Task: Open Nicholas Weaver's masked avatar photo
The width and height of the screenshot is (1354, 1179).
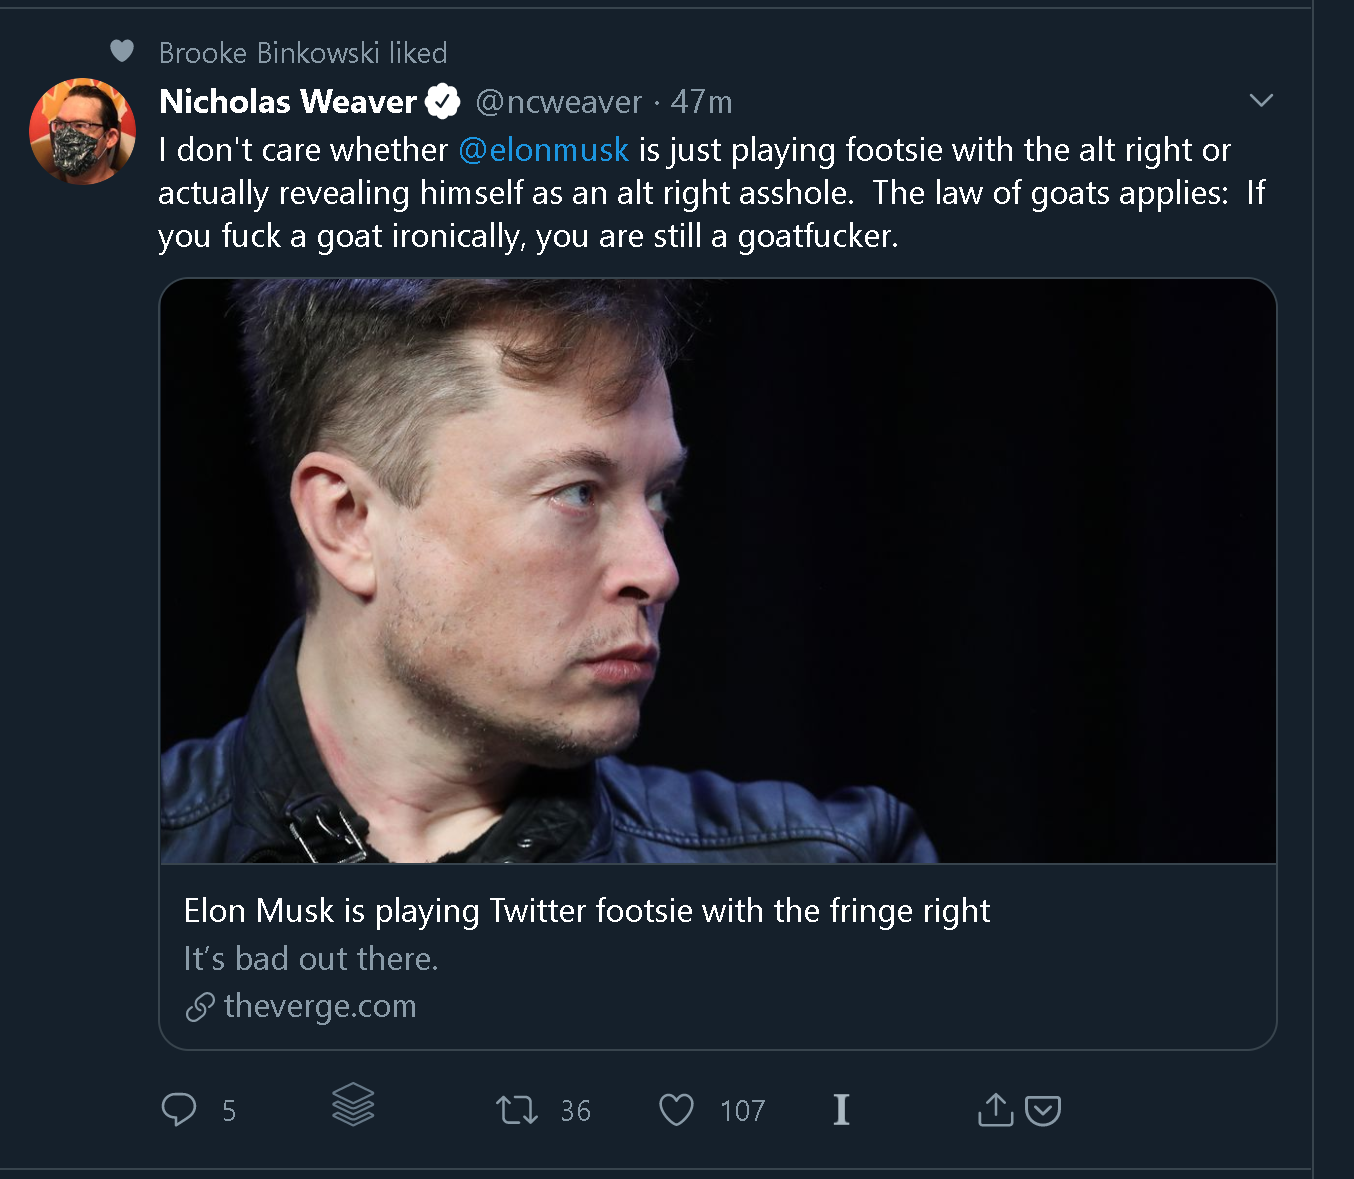Action: point(82,131)
